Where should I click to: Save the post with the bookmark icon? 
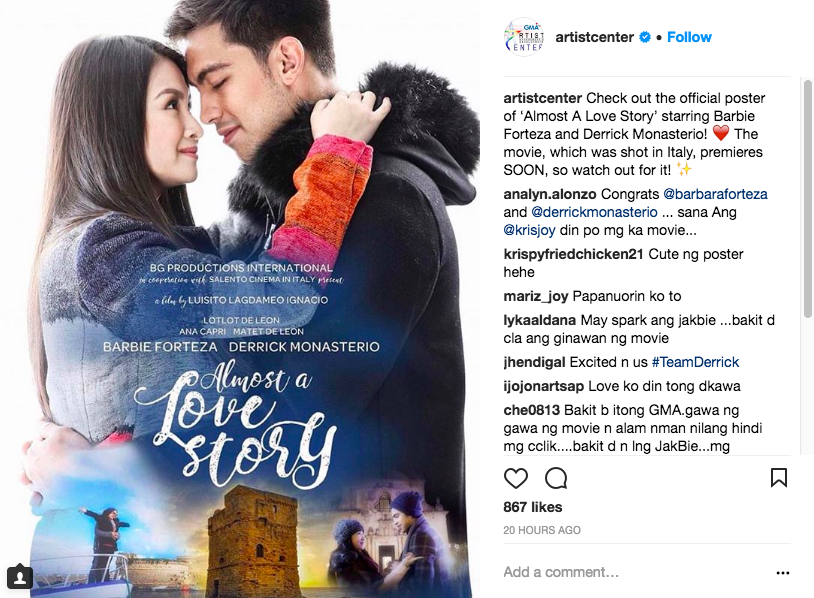click(x=779, y=478)
